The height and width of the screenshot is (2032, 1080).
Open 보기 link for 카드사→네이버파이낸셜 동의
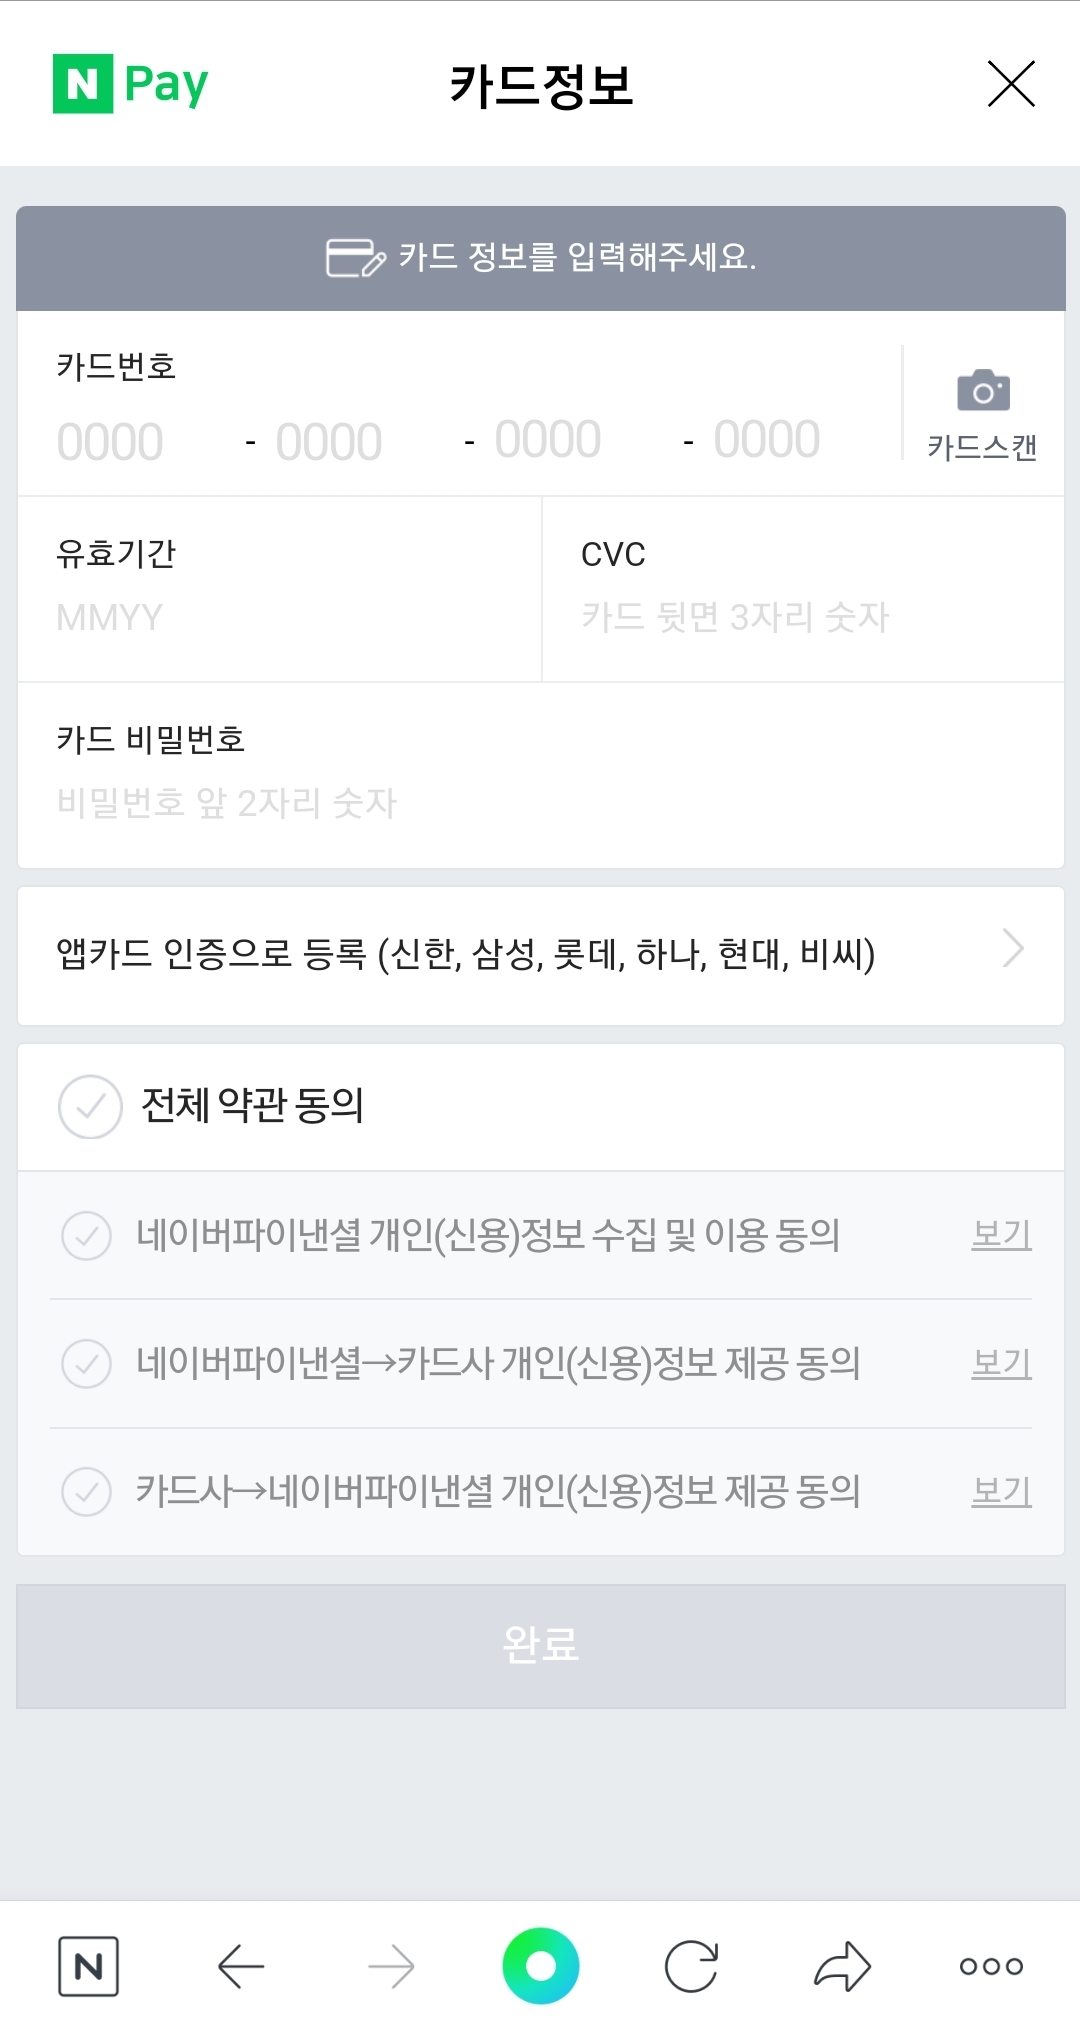(x=1001, y=1491)
